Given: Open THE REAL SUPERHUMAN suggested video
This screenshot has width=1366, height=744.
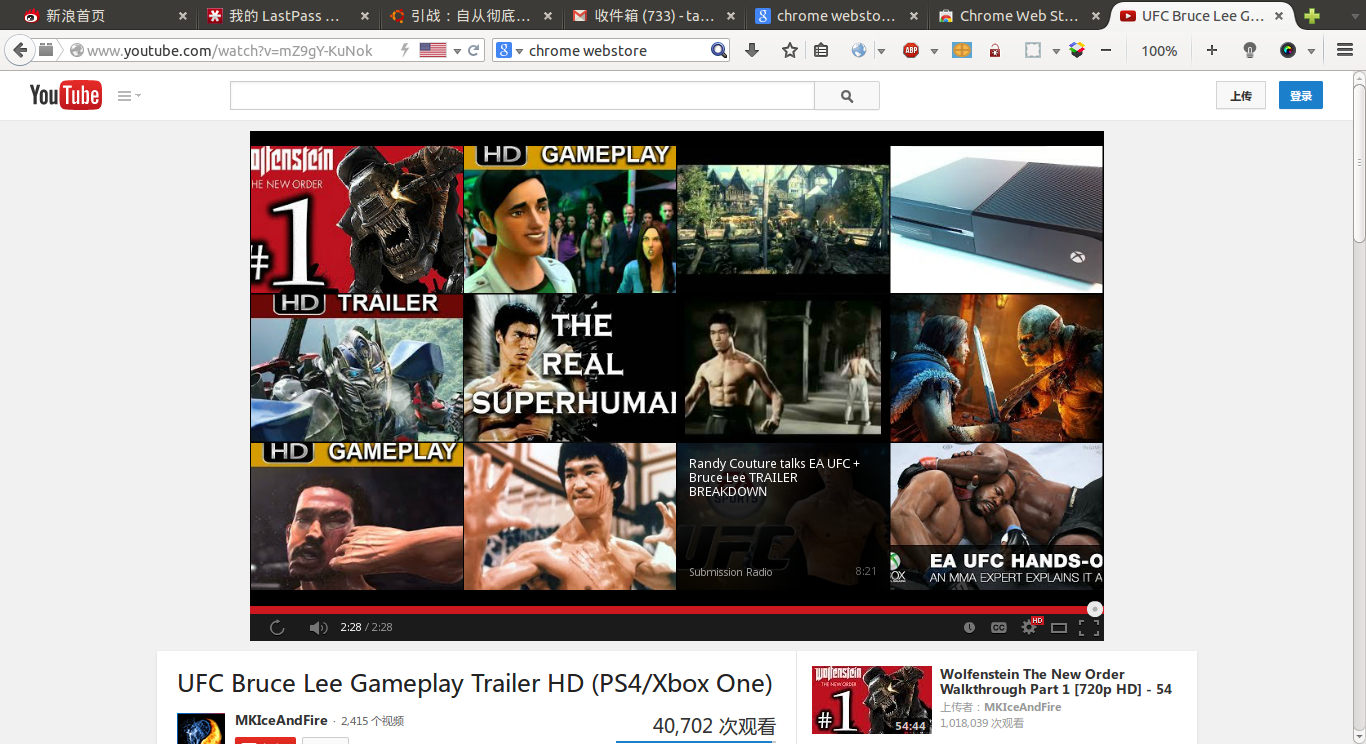Looking at the screenshot, I should [x=570, y=368].
